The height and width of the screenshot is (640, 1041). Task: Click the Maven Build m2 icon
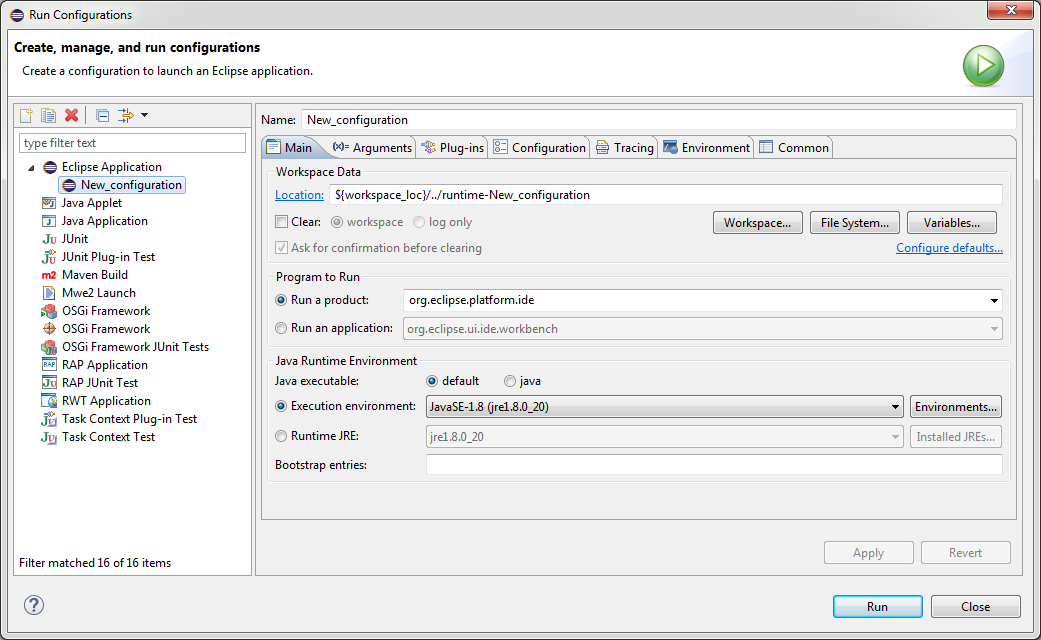tap(49, 275)
